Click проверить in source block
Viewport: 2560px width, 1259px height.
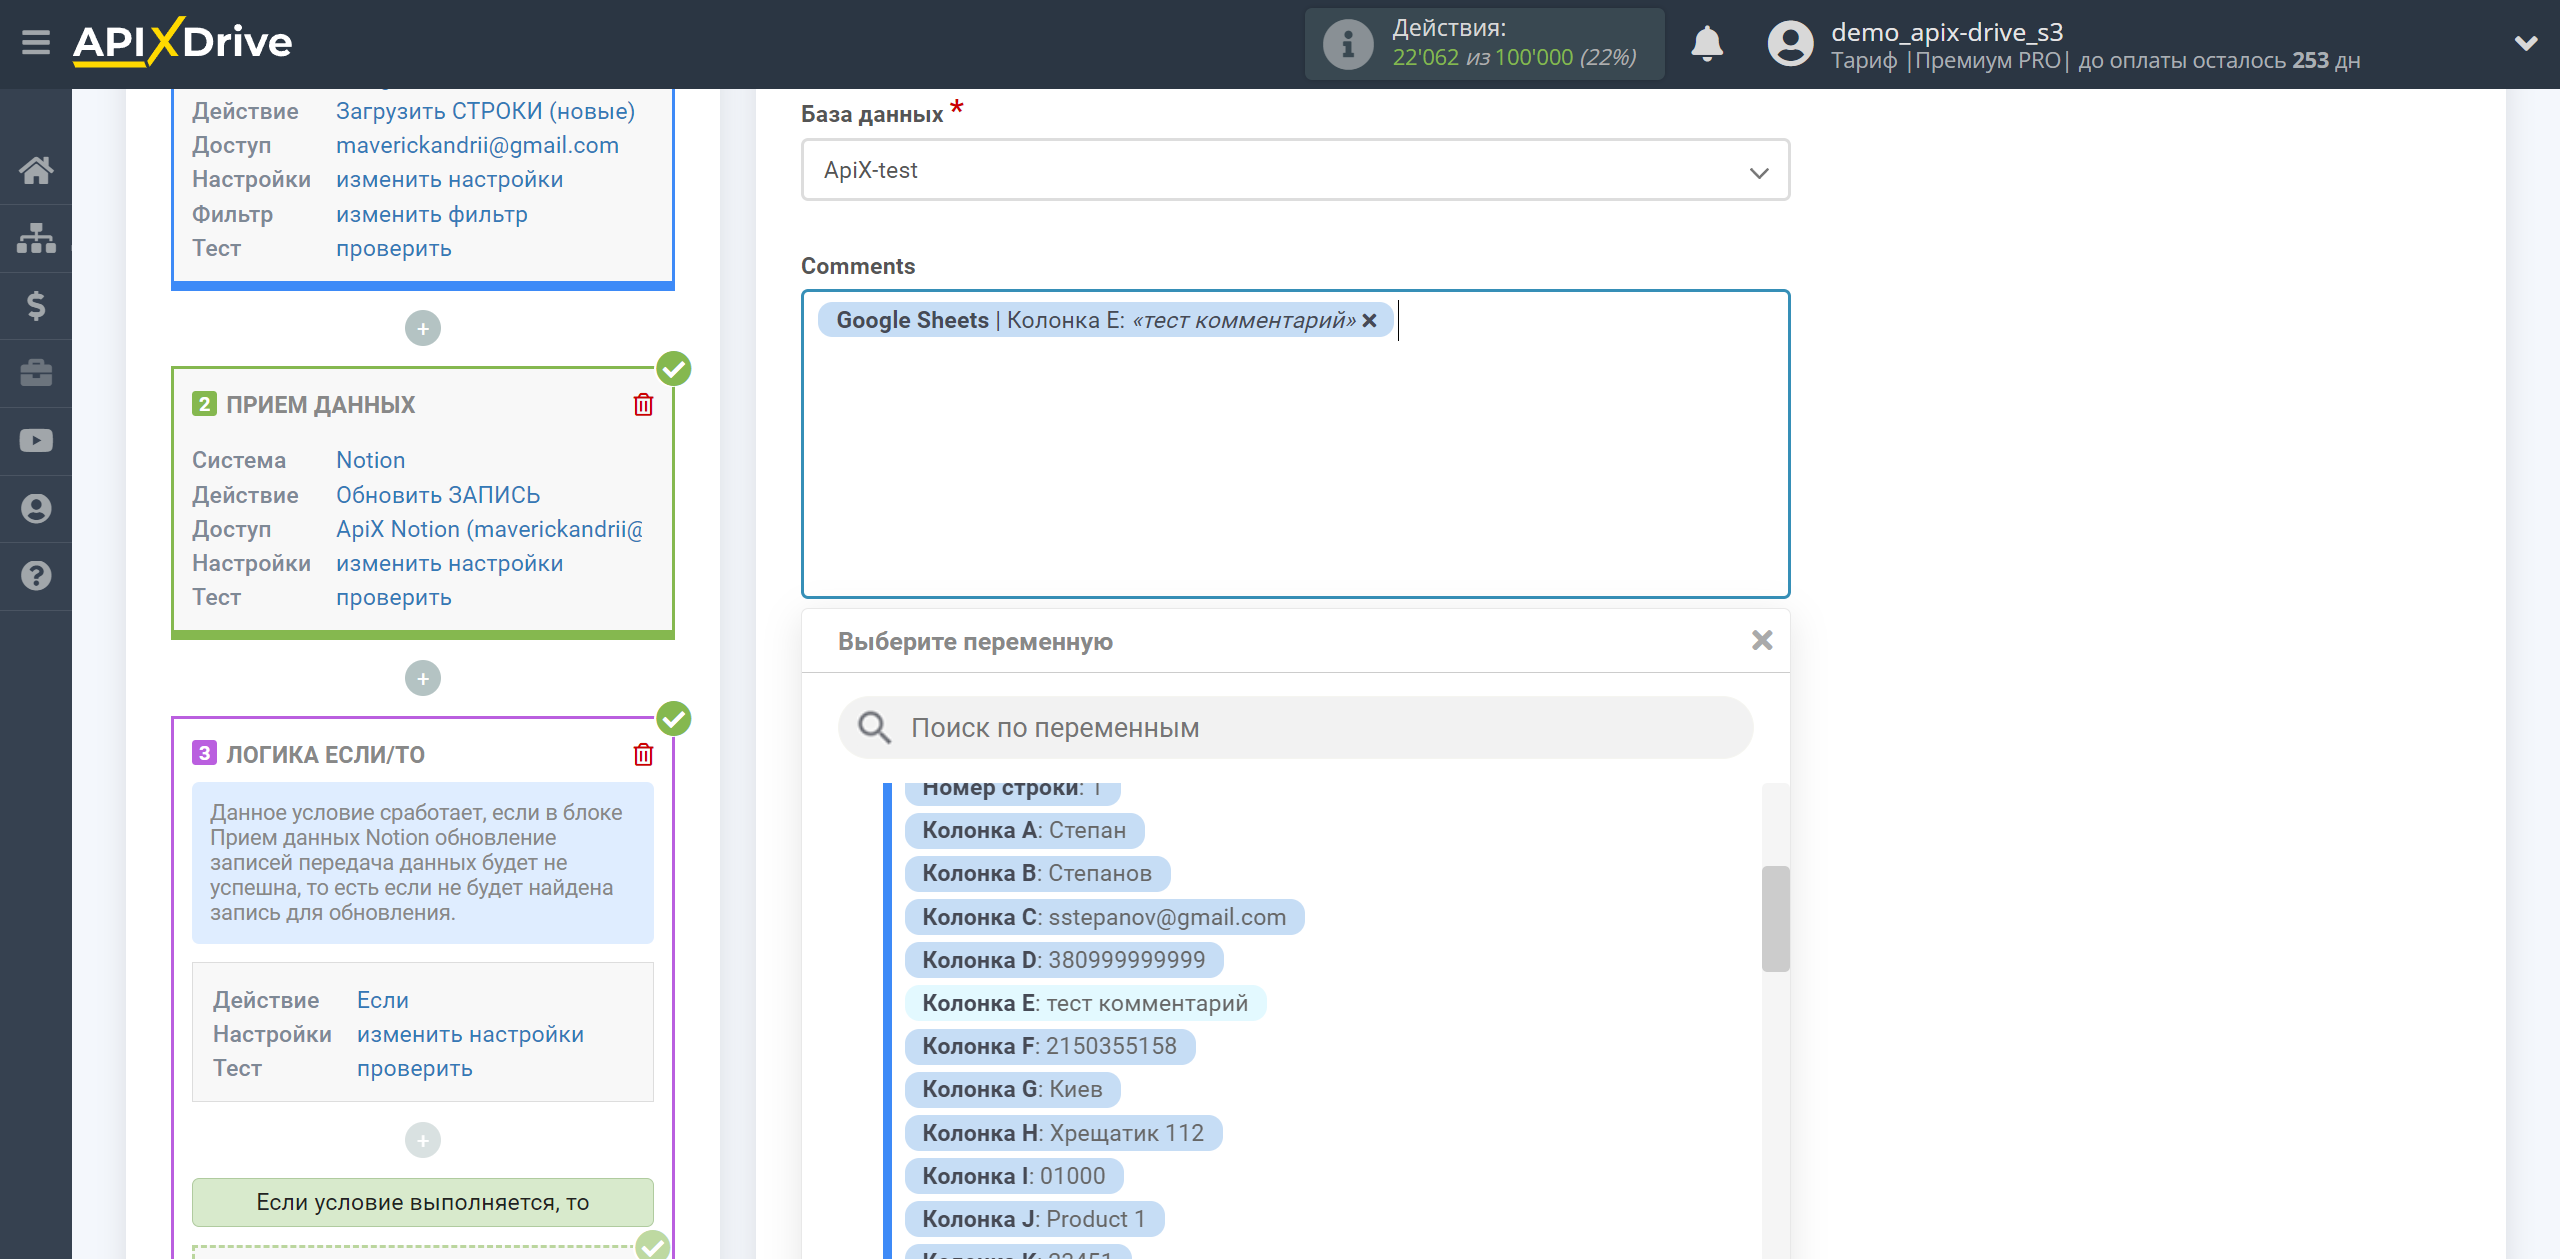[393, 248]
